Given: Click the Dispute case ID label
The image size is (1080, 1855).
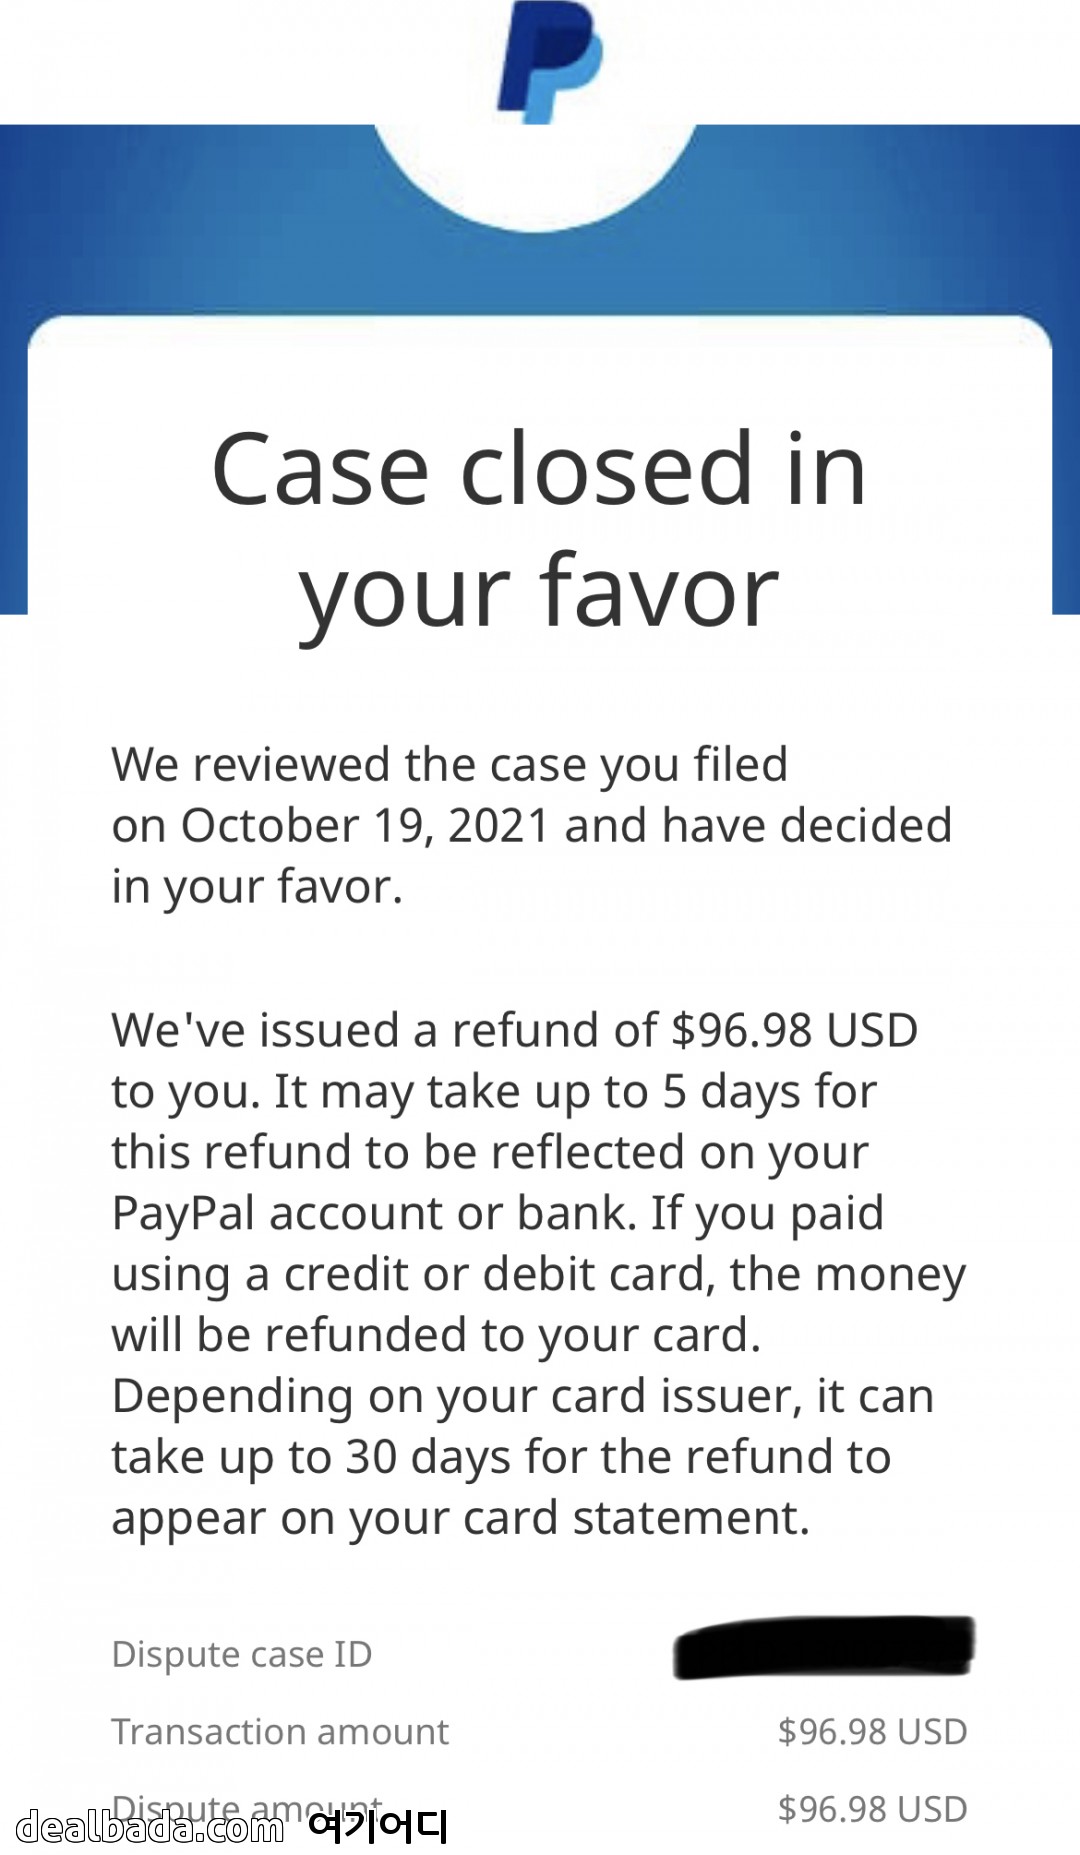Looking at the screenshot, I should click(242, 1654).
